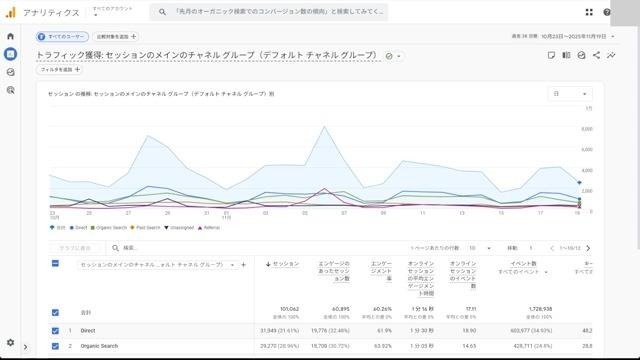Click the Organic Search row label
This screenshot has width=640, height=360.
99,346
